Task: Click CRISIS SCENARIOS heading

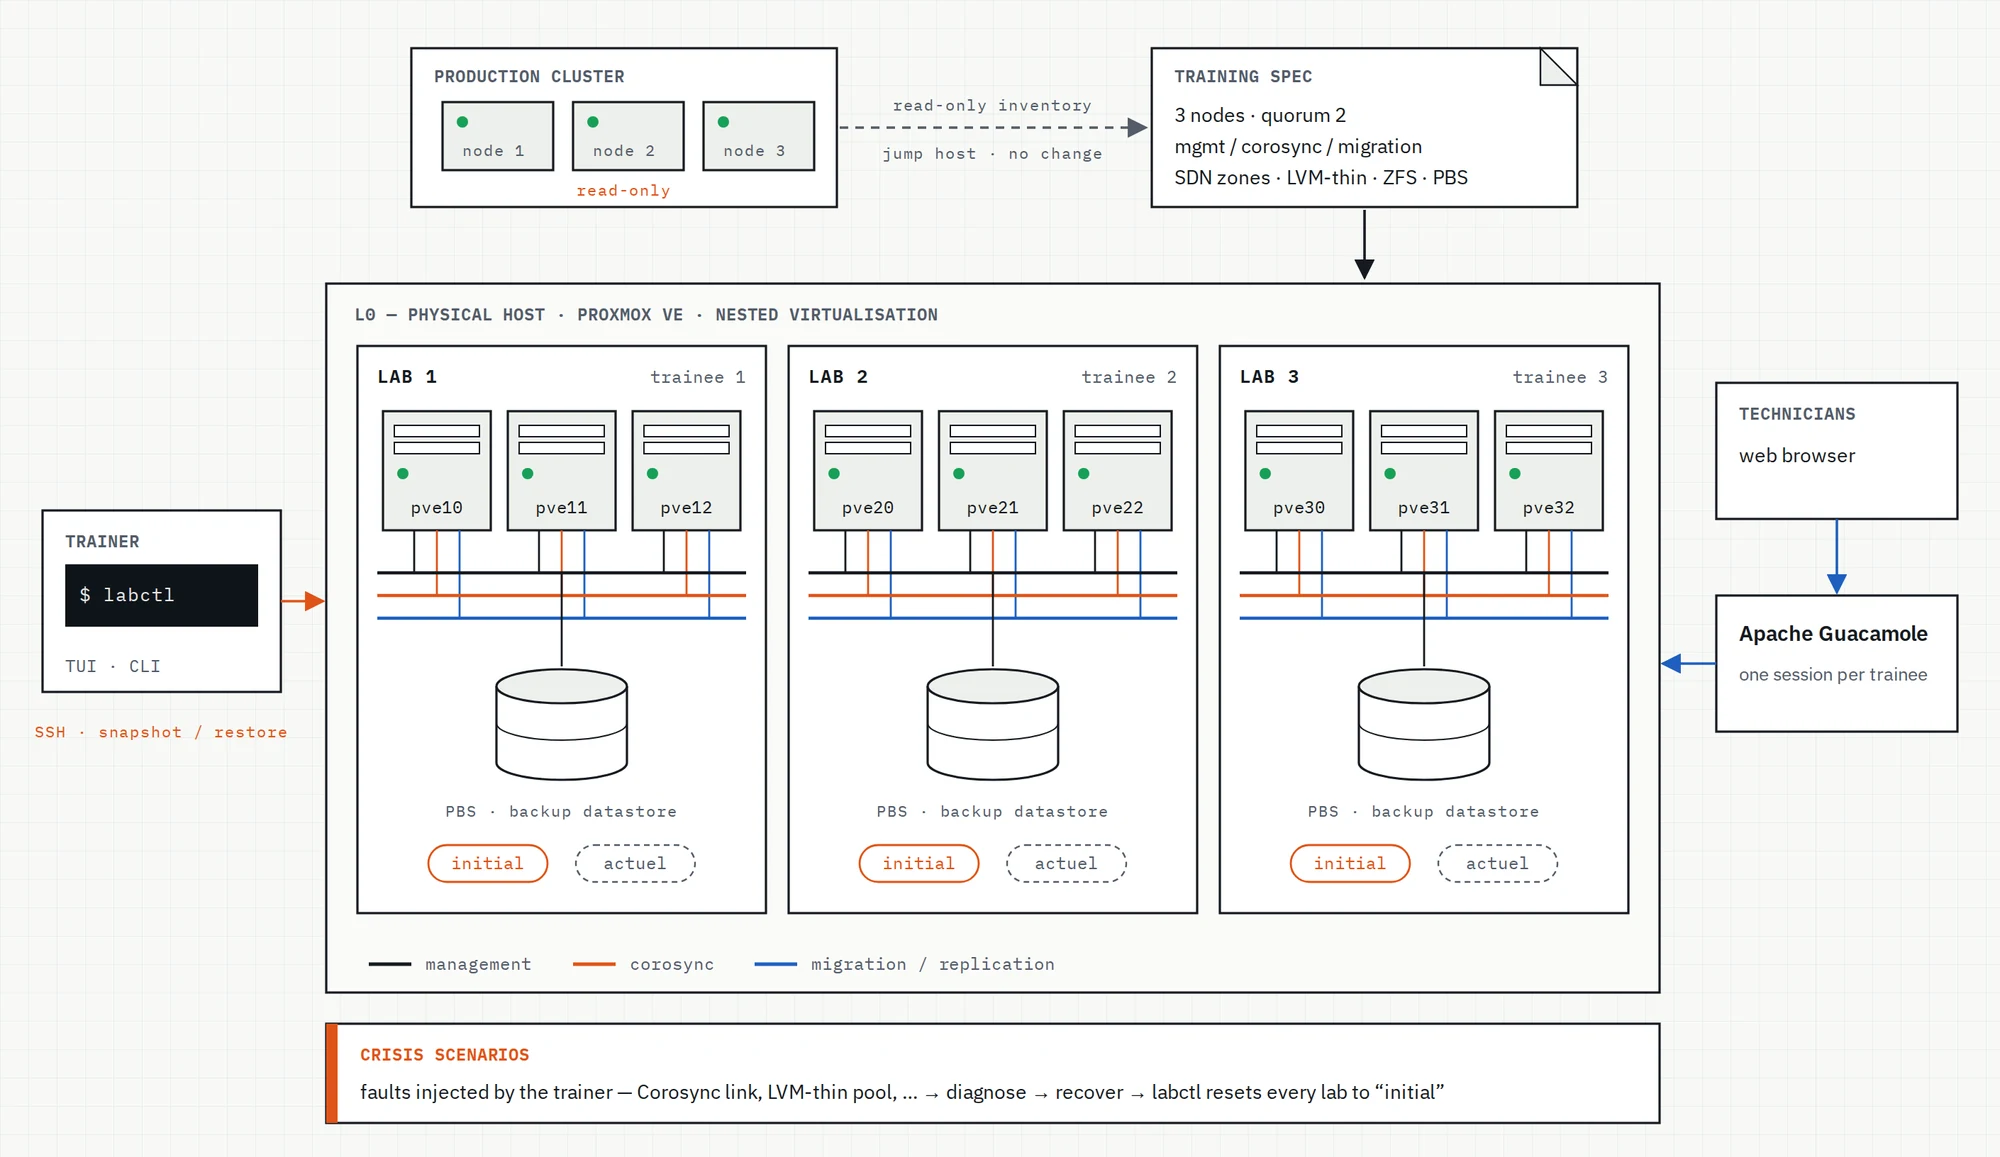Action: [x=445, y=1056]
